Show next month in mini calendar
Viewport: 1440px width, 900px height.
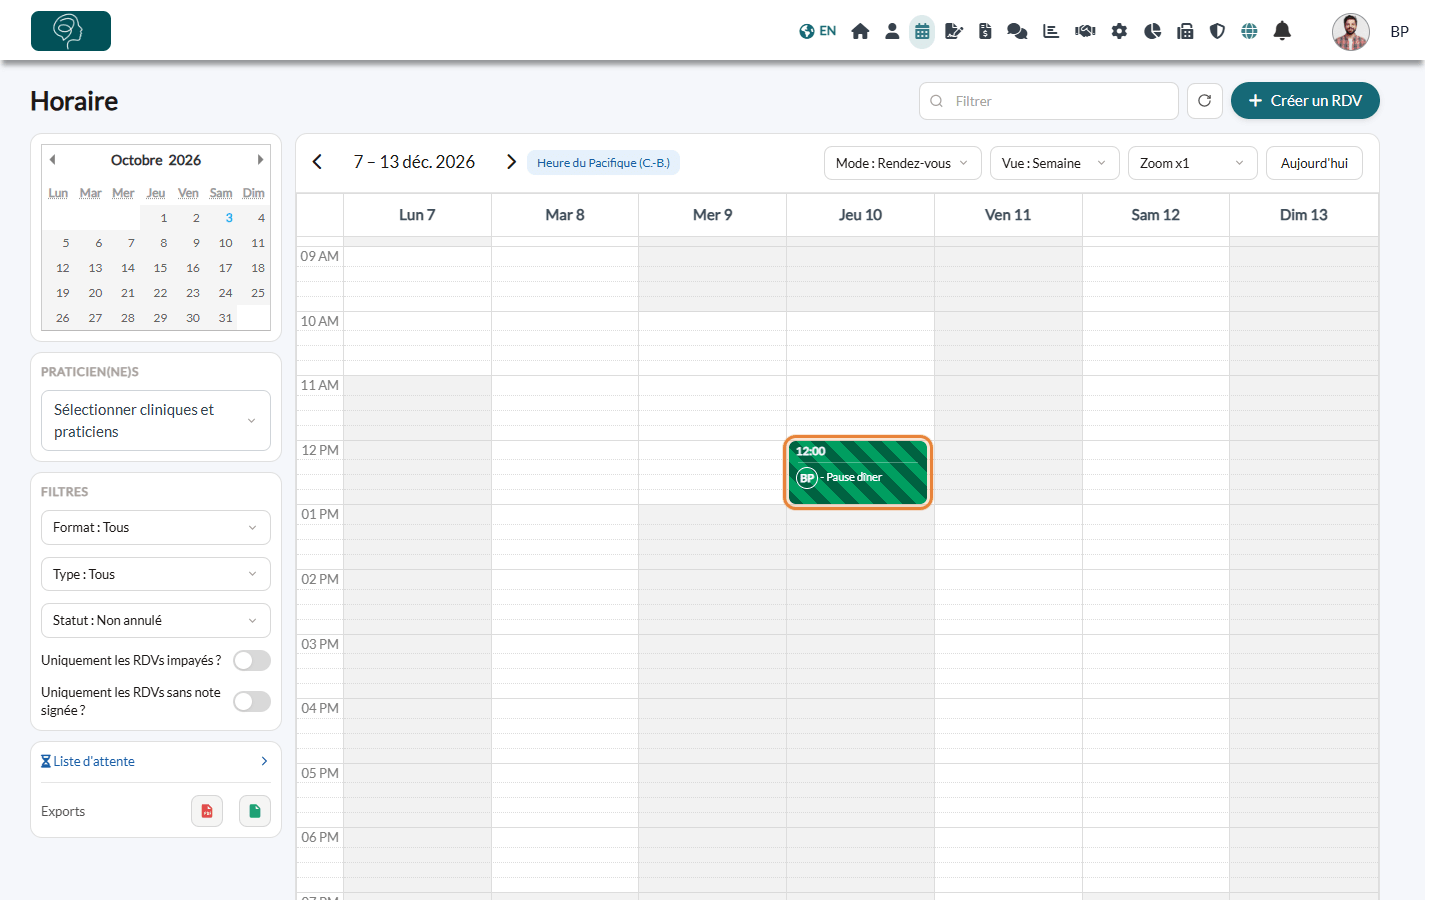(260, 160)
